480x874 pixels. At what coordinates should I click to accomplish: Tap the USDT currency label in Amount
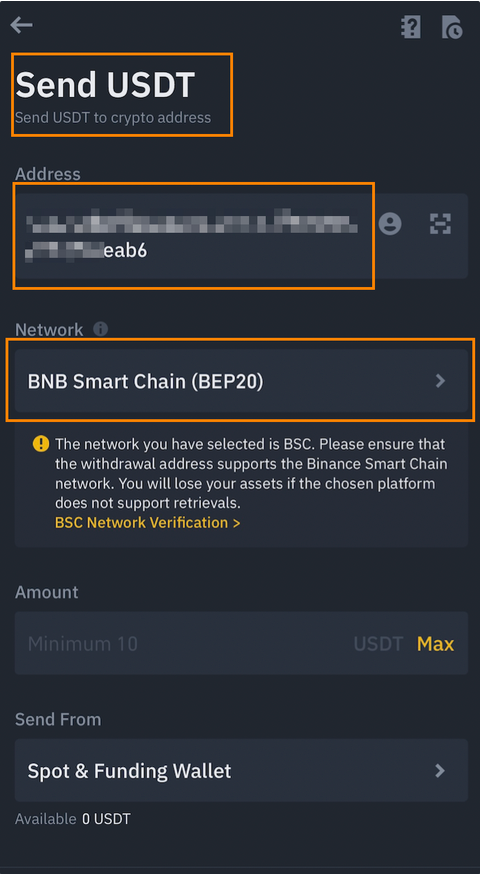pyautogui.click(x=378, y=644)
